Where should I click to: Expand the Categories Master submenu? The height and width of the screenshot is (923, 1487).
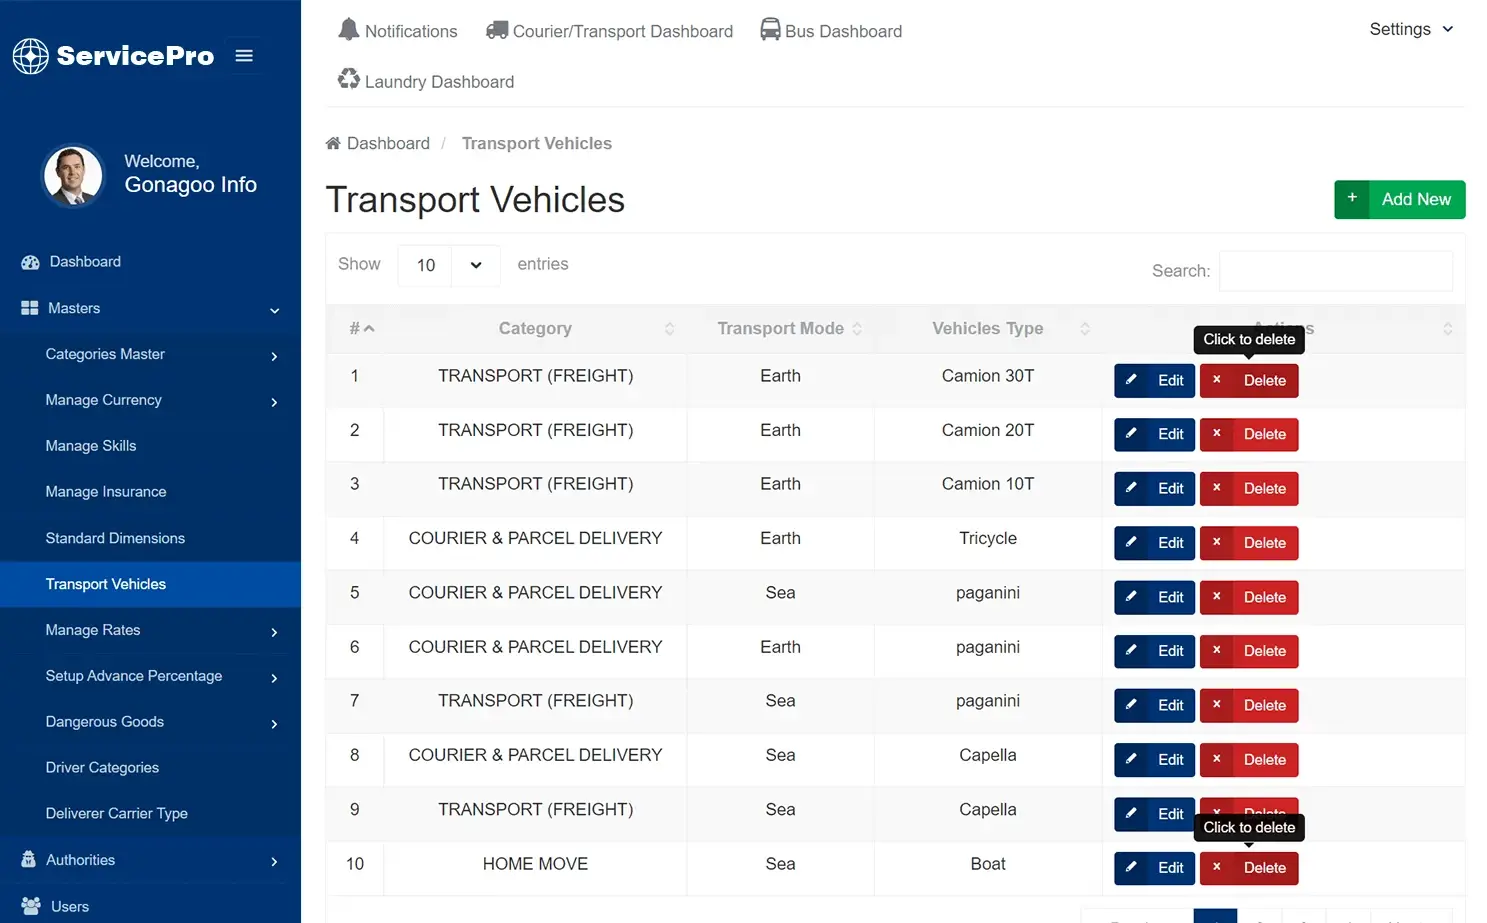point(105,354)
